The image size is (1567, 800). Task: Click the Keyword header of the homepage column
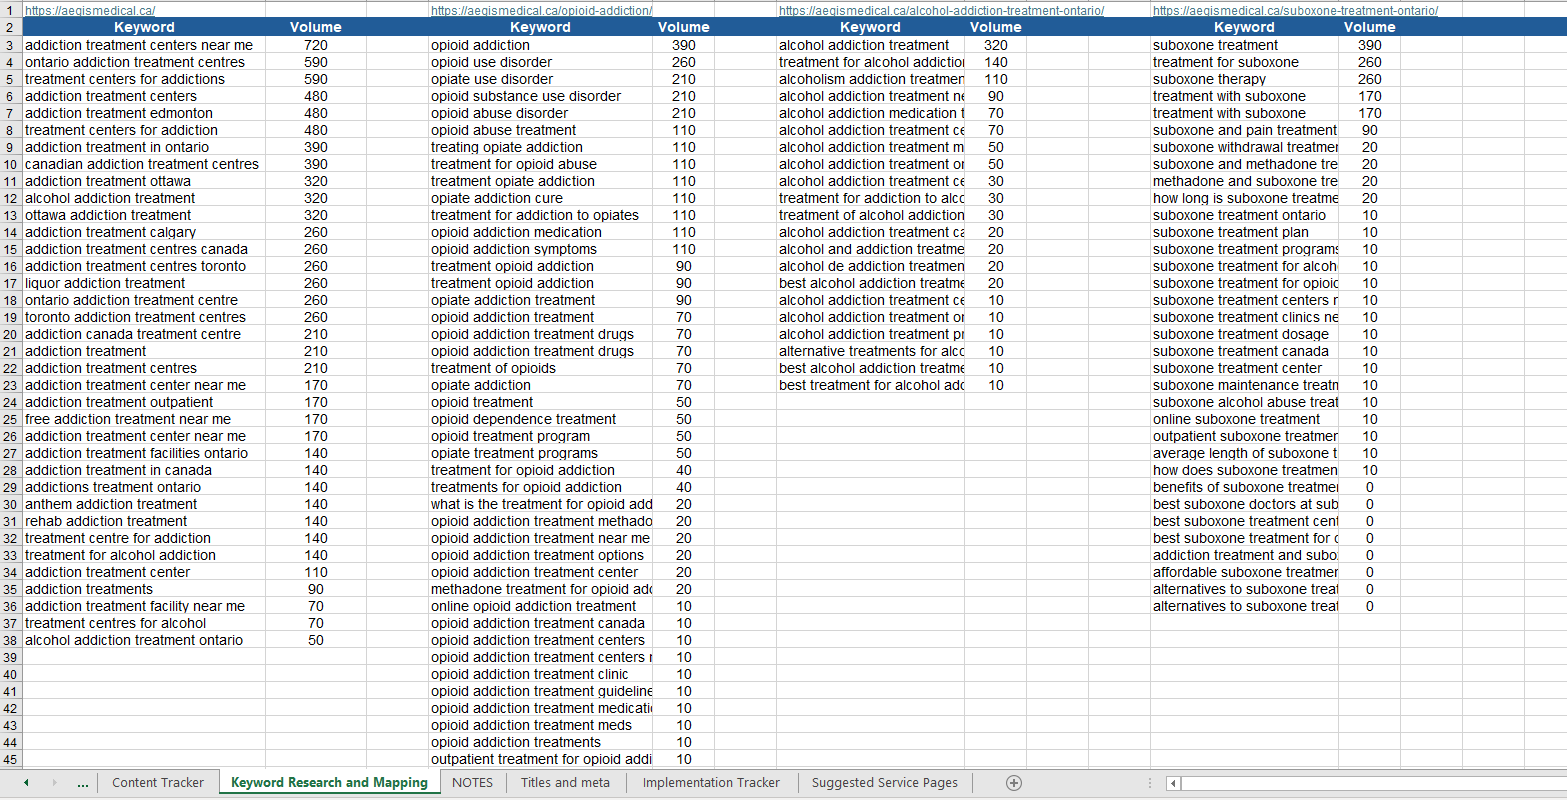pyautogui.click(x=144, y=28)
